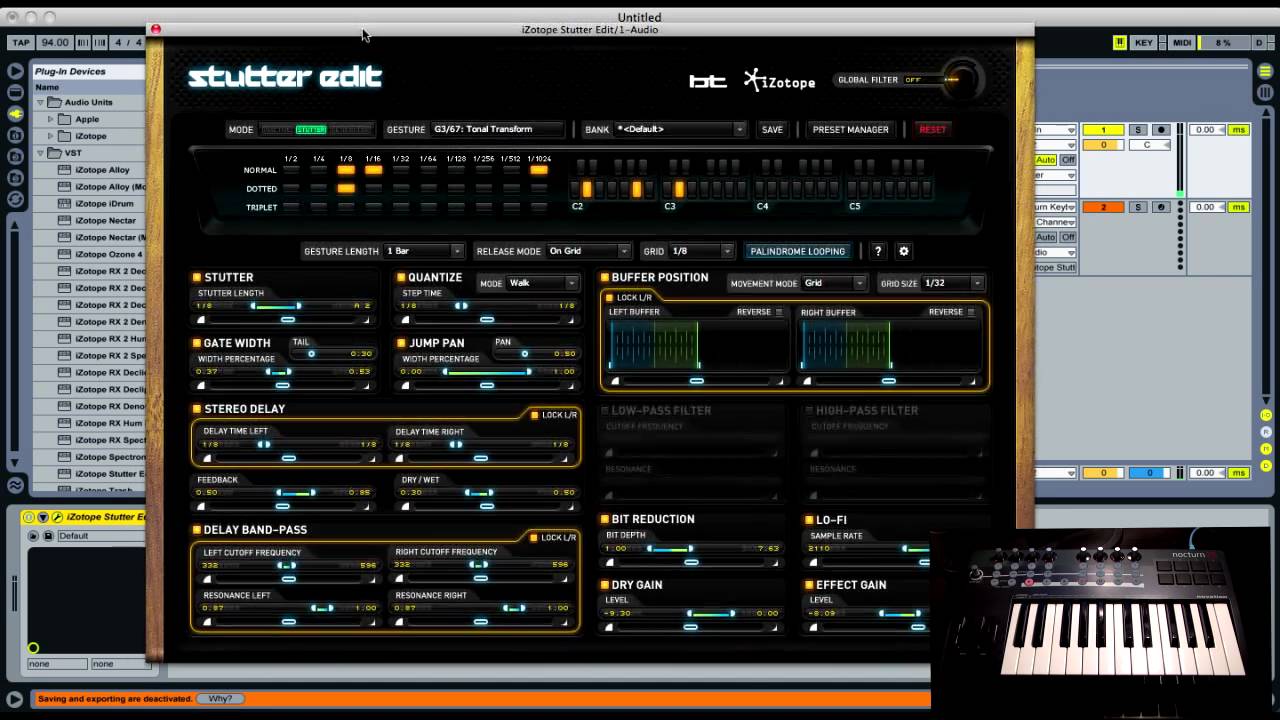The width and height of the screenshot is (1280, 720).
Task: Toggle PALINDROME LOOPING button
Action: click(797, 251)
